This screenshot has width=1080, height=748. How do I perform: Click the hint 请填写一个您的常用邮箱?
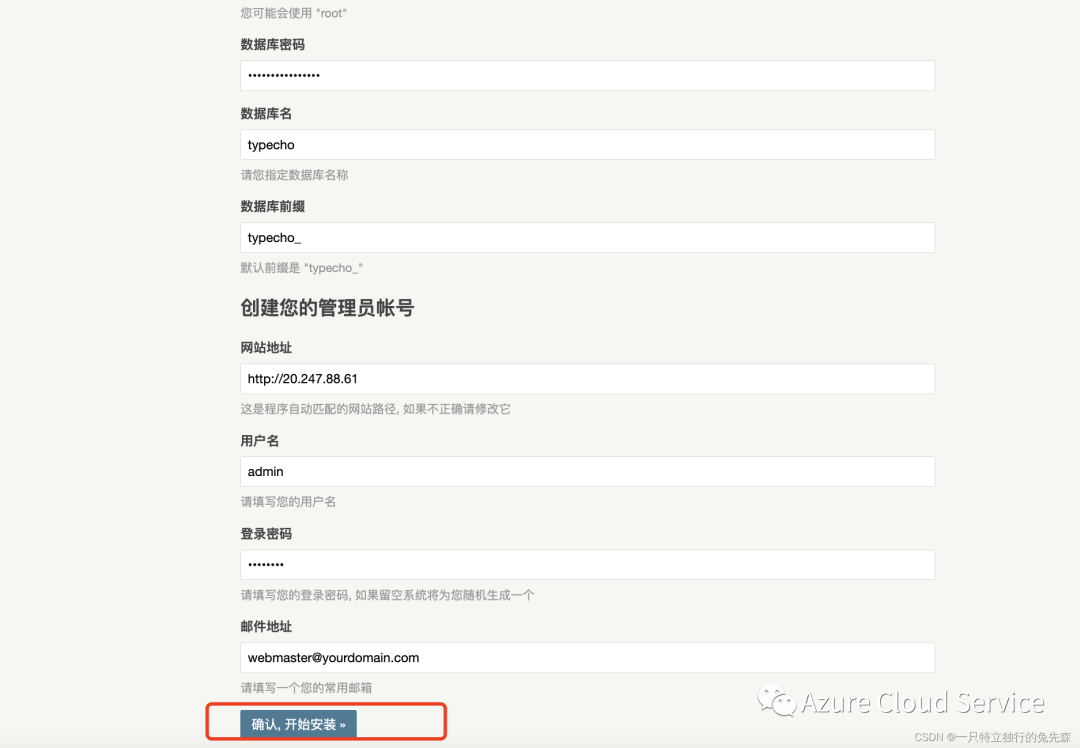307,687
